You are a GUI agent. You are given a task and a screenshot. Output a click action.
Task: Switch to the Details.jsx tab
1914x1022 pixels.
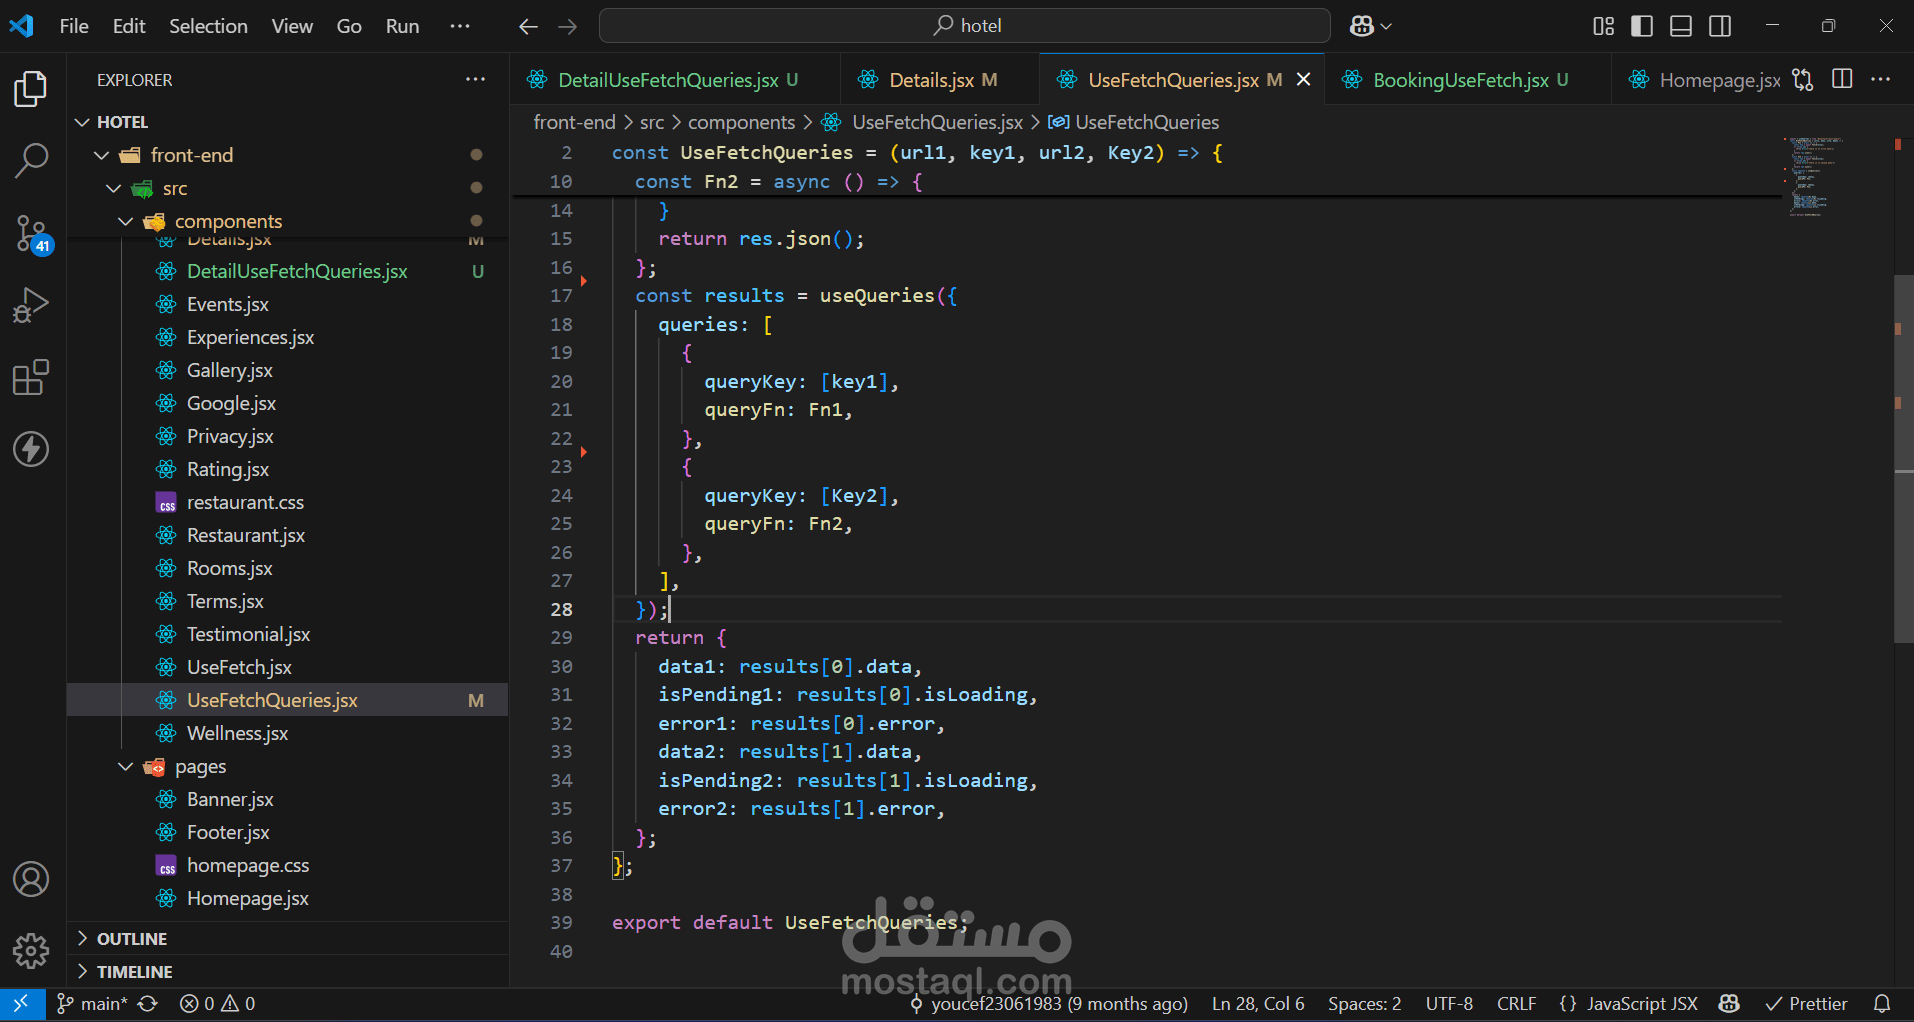point(940,80)
